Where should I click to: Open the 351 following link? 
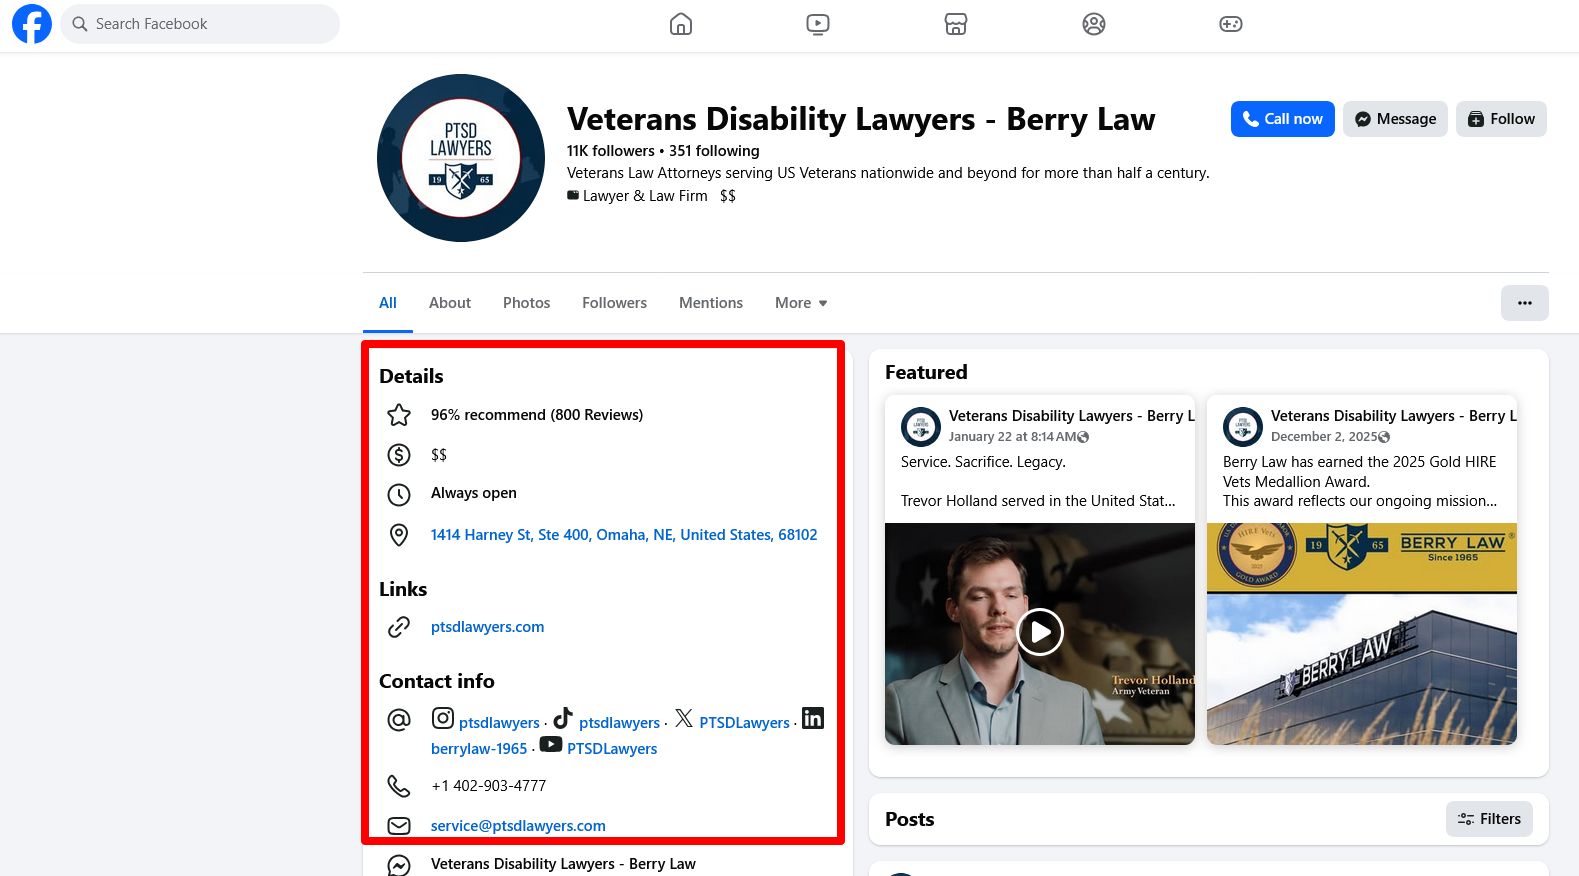714,151
